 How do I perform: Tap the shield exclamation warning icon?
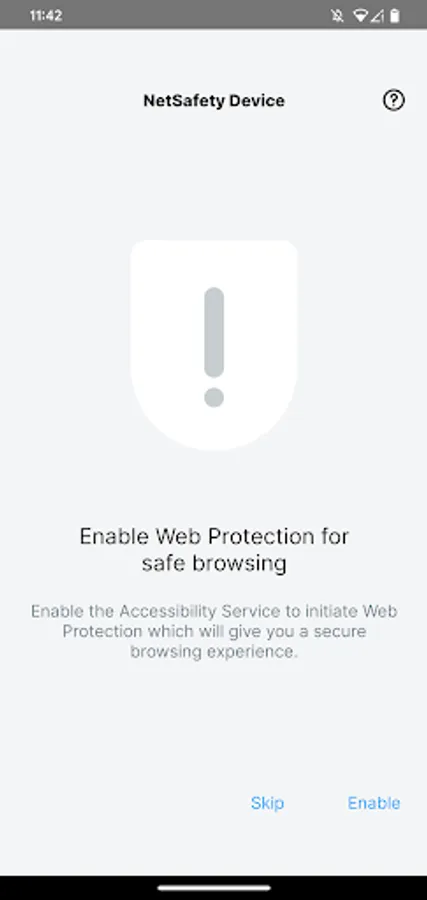point(214,346)
